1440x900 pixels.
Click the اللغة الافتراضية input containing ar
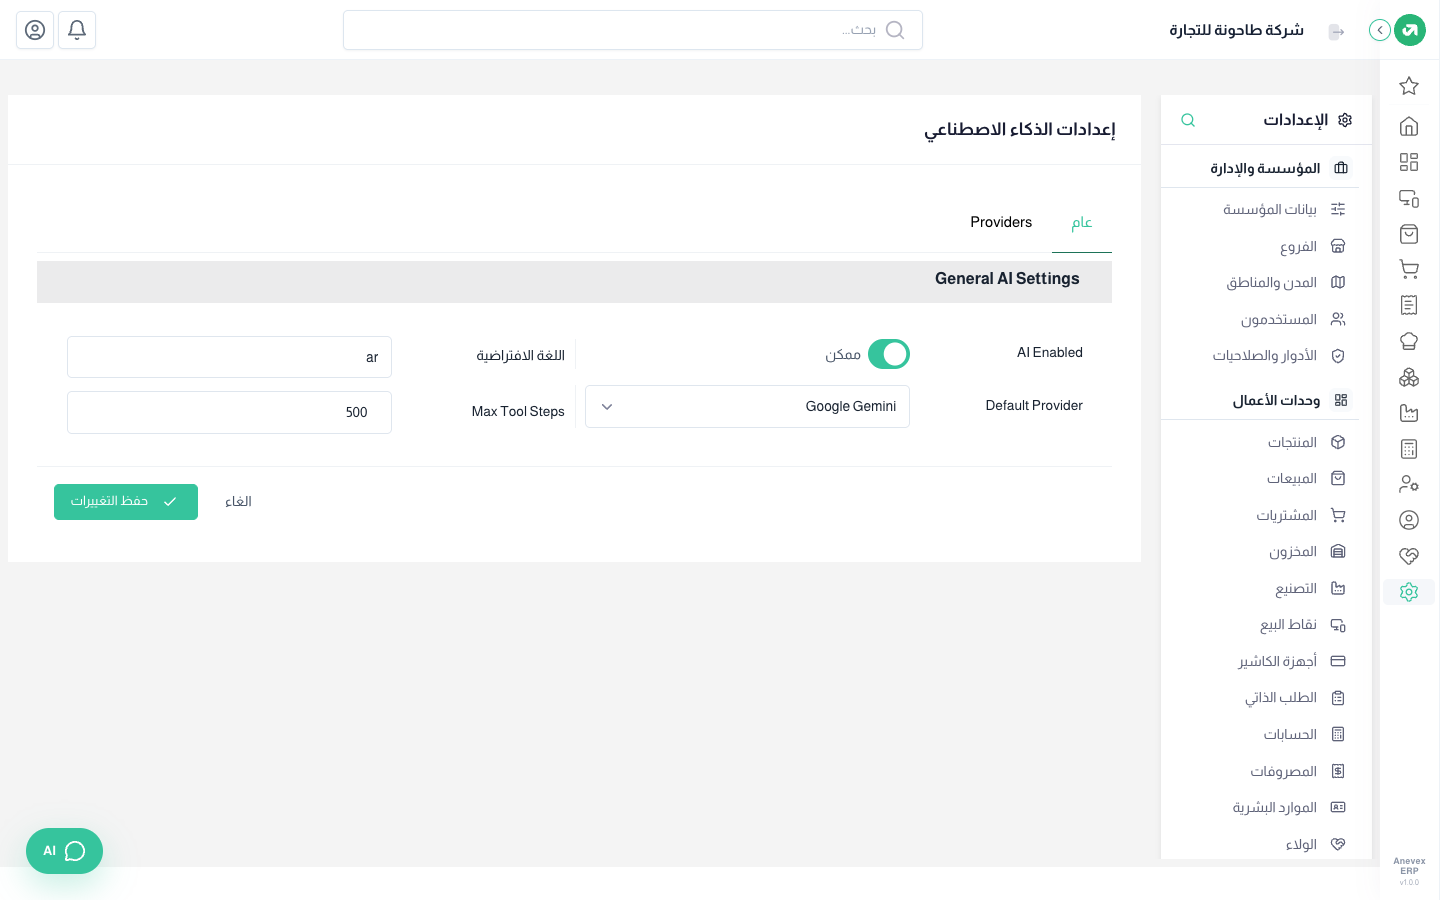coord(229,357)
